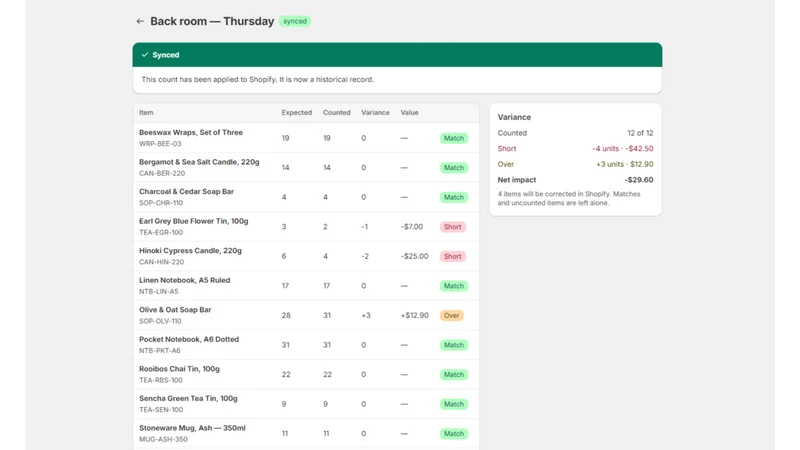Go back using the left arrow
The width and height of the screenshot is (800, 450).
pyautogui.click(x=140, y=21)
